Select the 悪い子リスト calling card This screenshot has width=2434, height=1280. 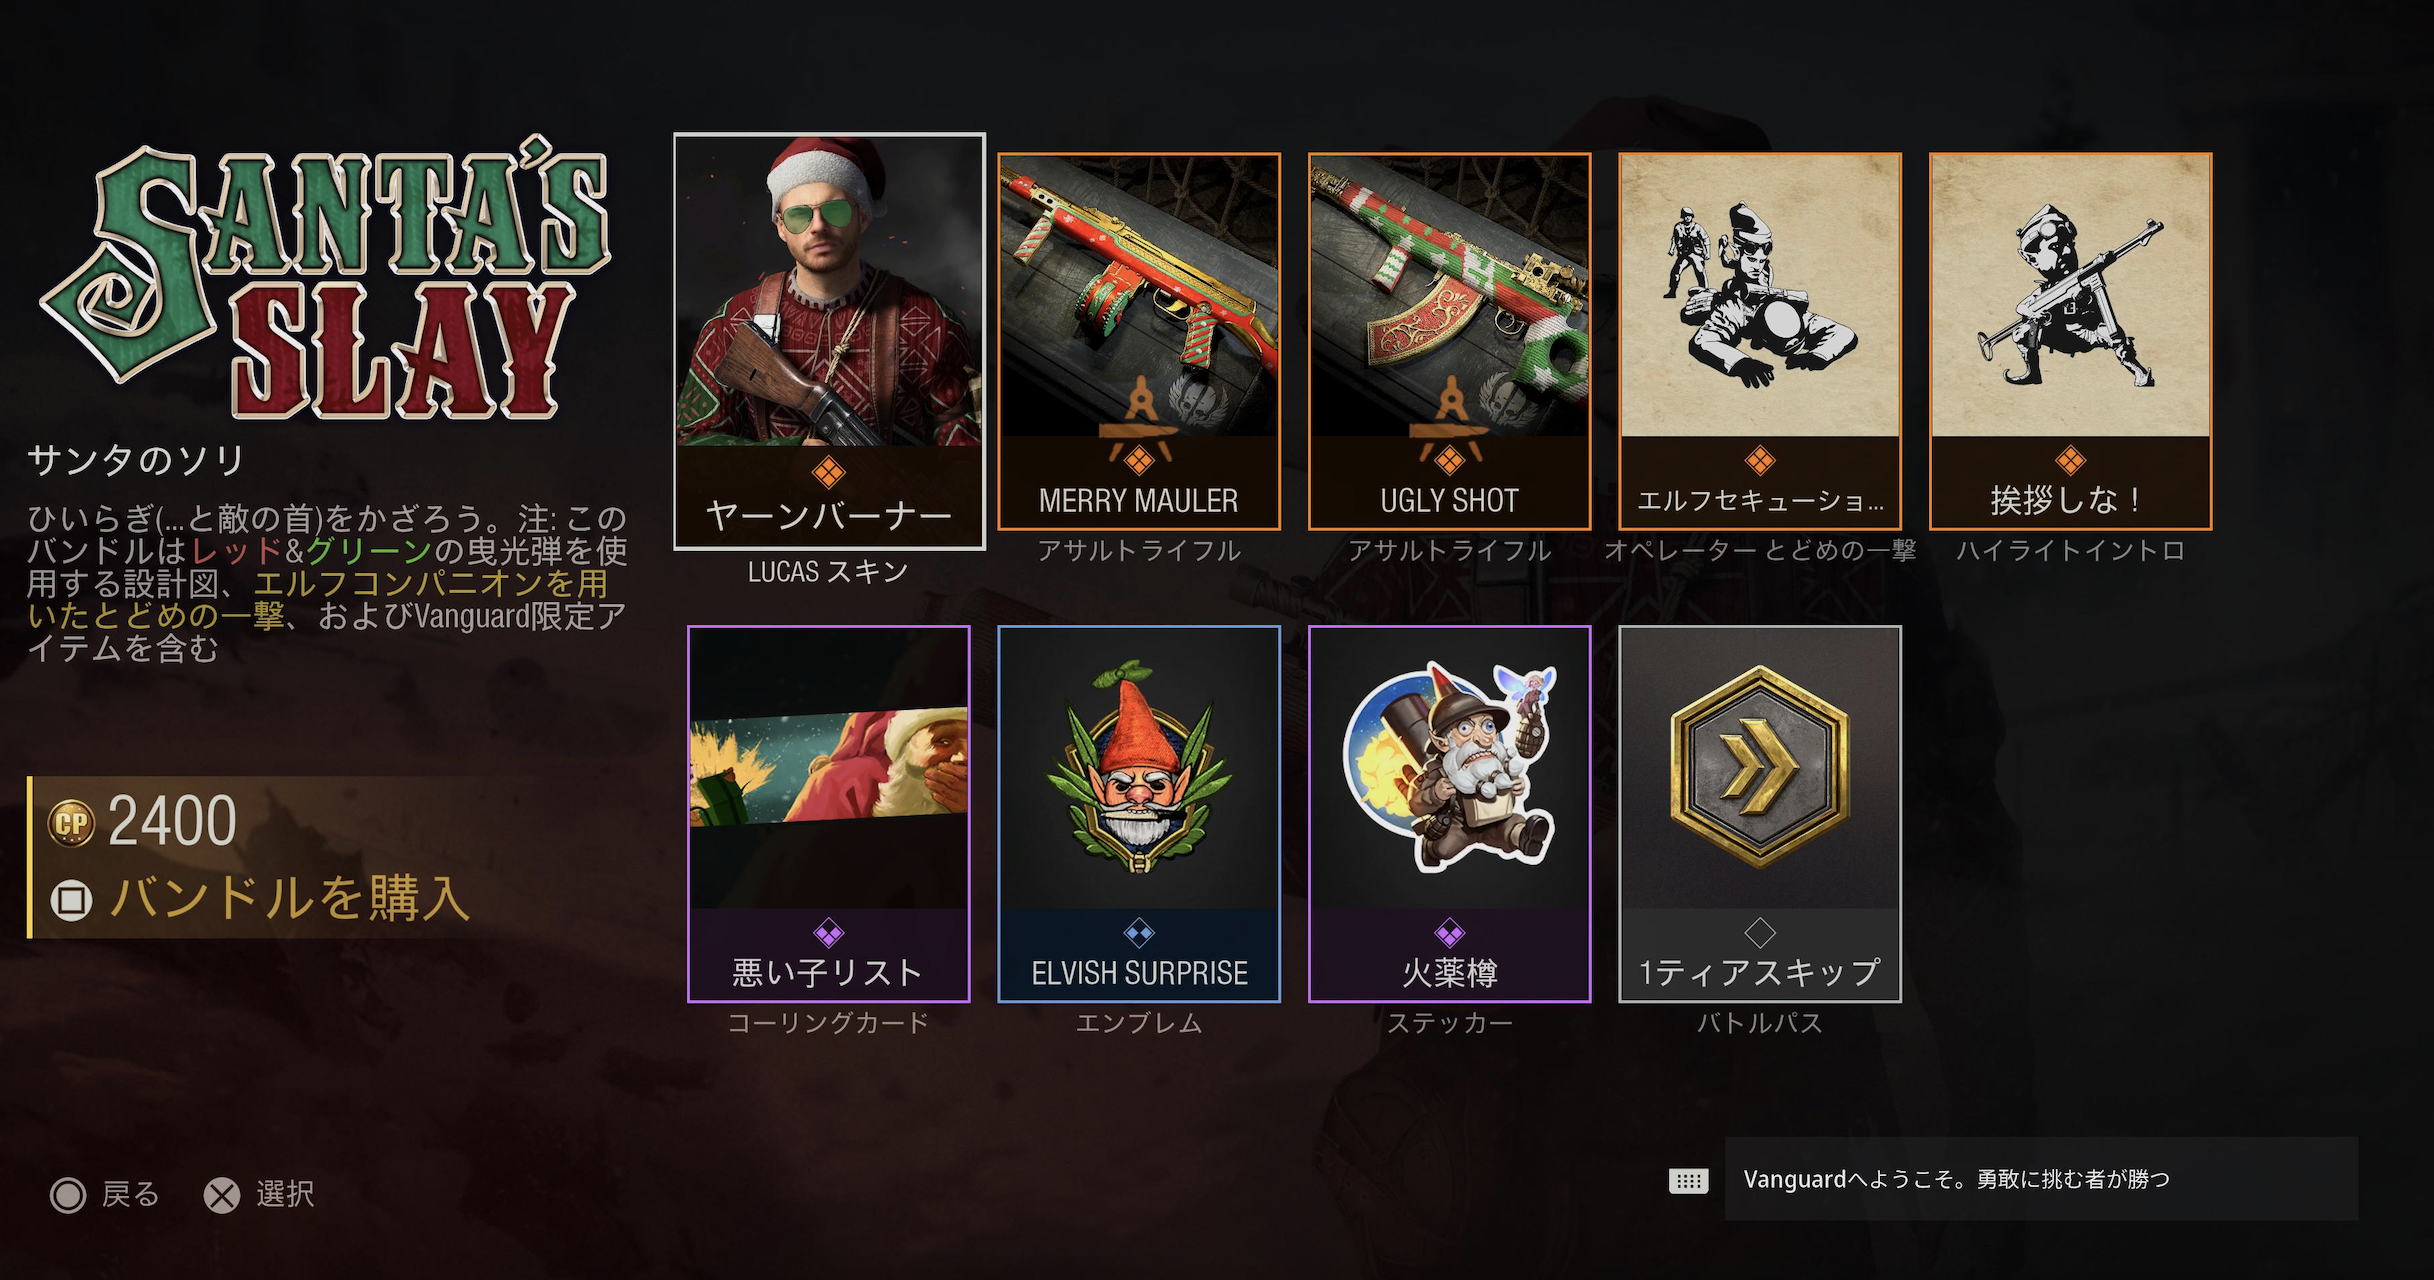point(829,814)
